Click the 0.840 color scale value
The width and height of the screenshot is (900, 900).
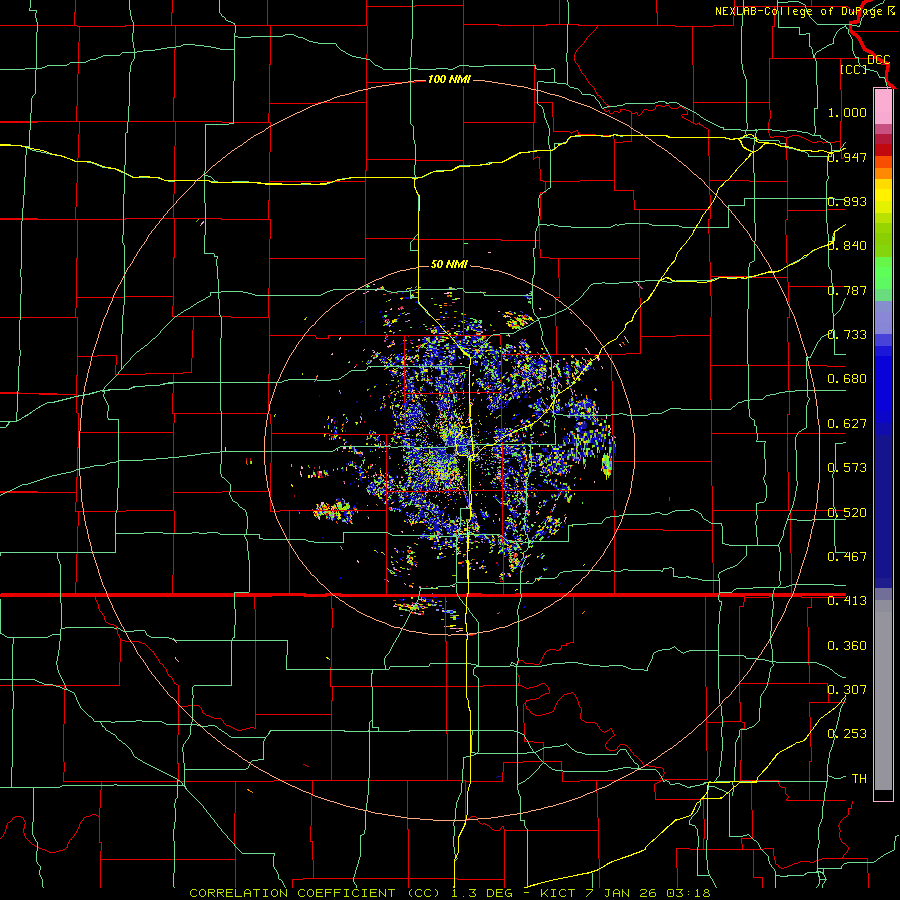coord(847,246)
